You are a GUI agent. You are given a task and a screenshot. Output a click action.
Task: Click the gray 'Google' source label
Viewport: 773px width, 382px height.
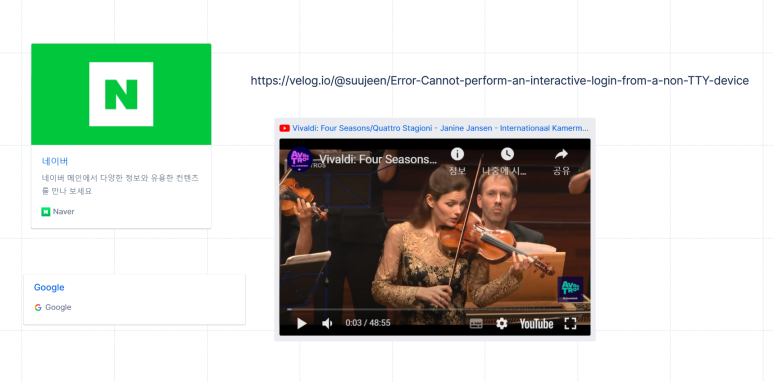click(x=58, y=308)
